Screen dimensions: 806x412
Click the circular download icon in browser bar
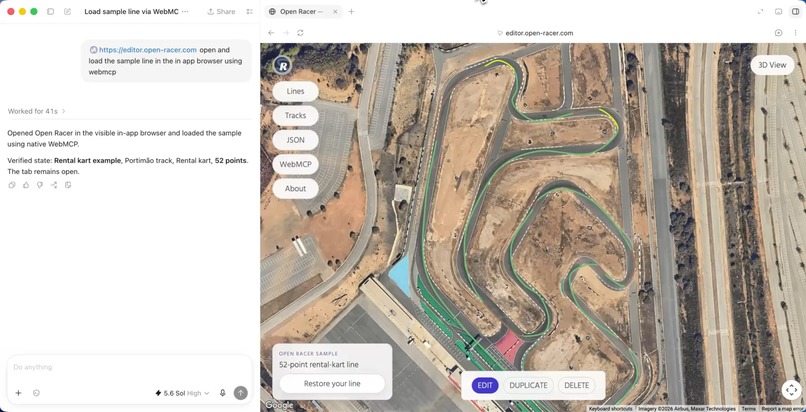click(x=778, y=32)
